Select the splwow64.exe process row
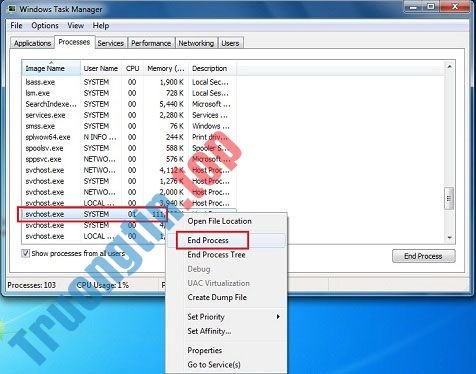 [x=129, y=137]
